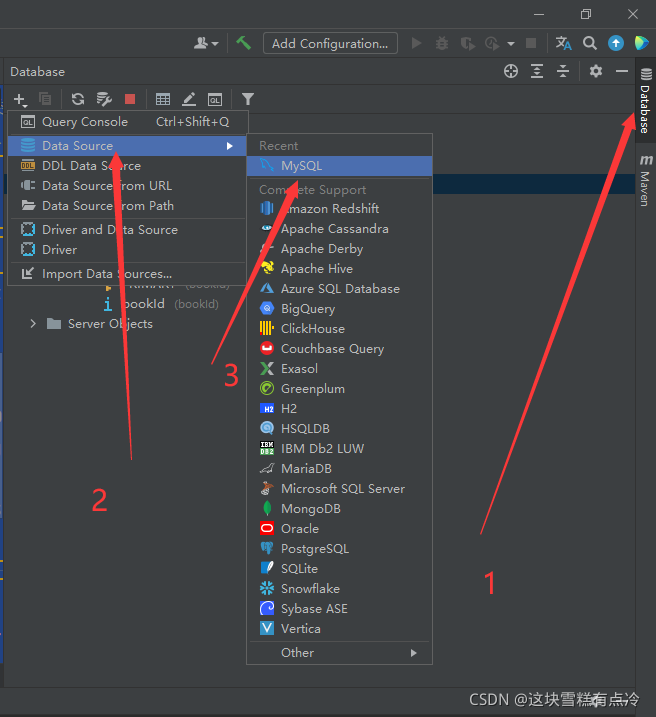Screen dimensions: 656x717
Task: Select Query Console menu item
Action: (x=128, y=122)
